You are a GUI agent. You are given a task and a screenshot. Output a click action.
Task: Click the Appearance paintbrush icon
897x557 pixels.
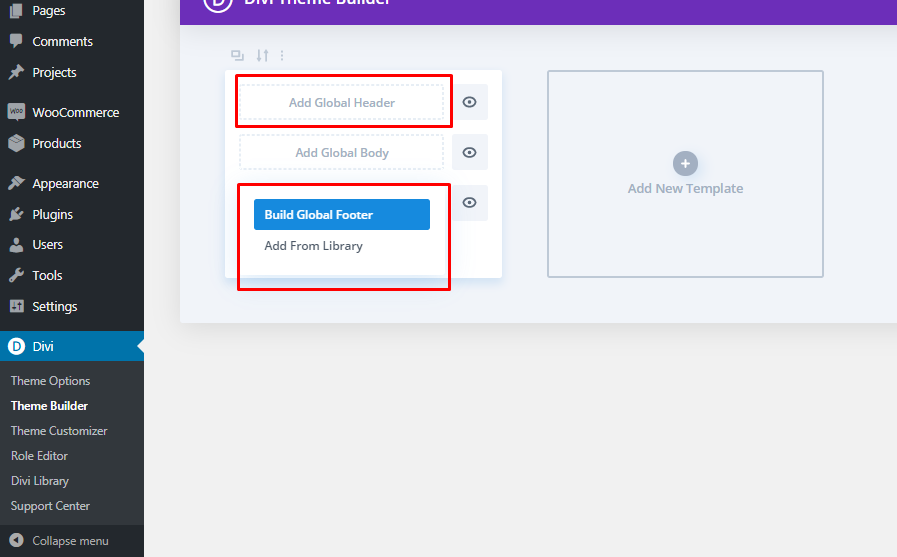coord(16,183)
